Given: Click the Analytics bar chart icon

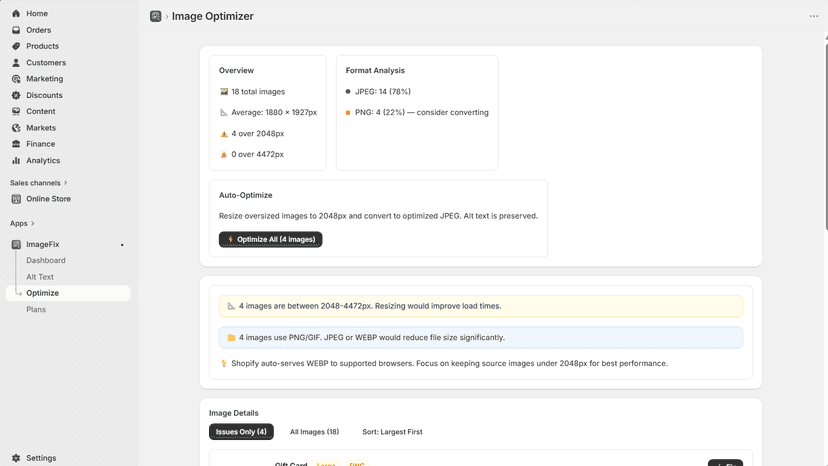Looking at the screenshot, I should pyautogui.click(x=16, y=161).
